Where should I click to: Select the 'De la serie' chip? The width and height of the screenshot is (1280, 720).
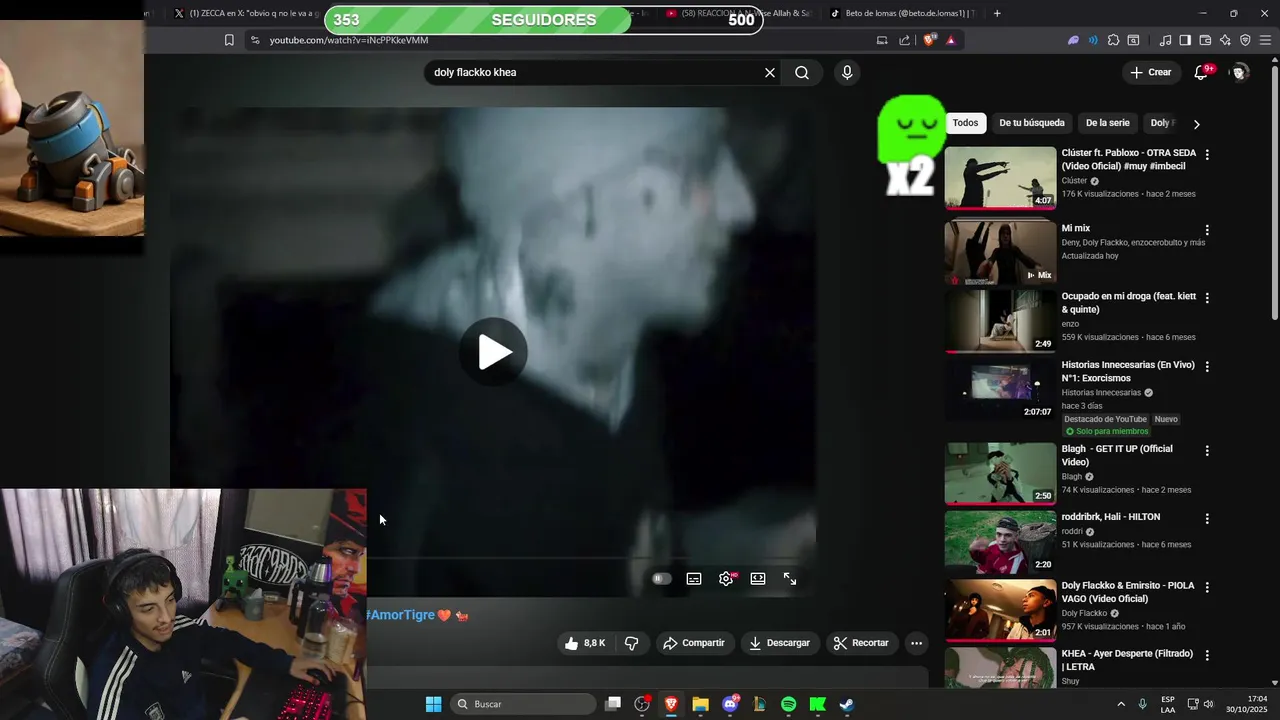click(x=1108, y=123)
